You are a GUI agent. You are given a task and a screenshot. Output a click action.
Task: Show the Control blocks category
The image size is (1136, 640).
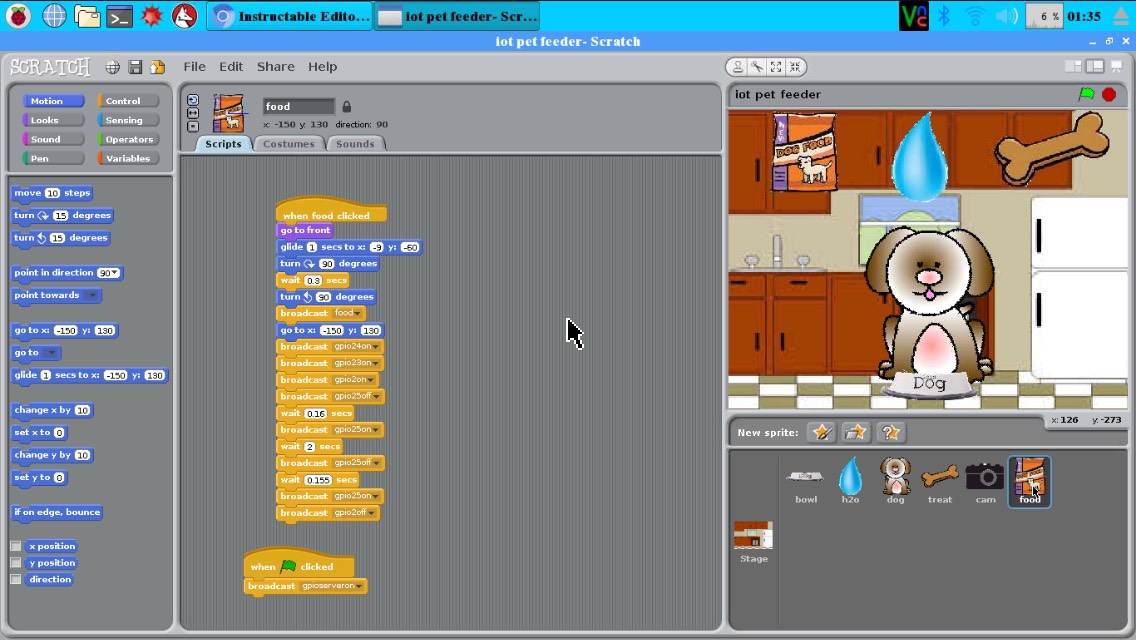(x=128, y=101)
